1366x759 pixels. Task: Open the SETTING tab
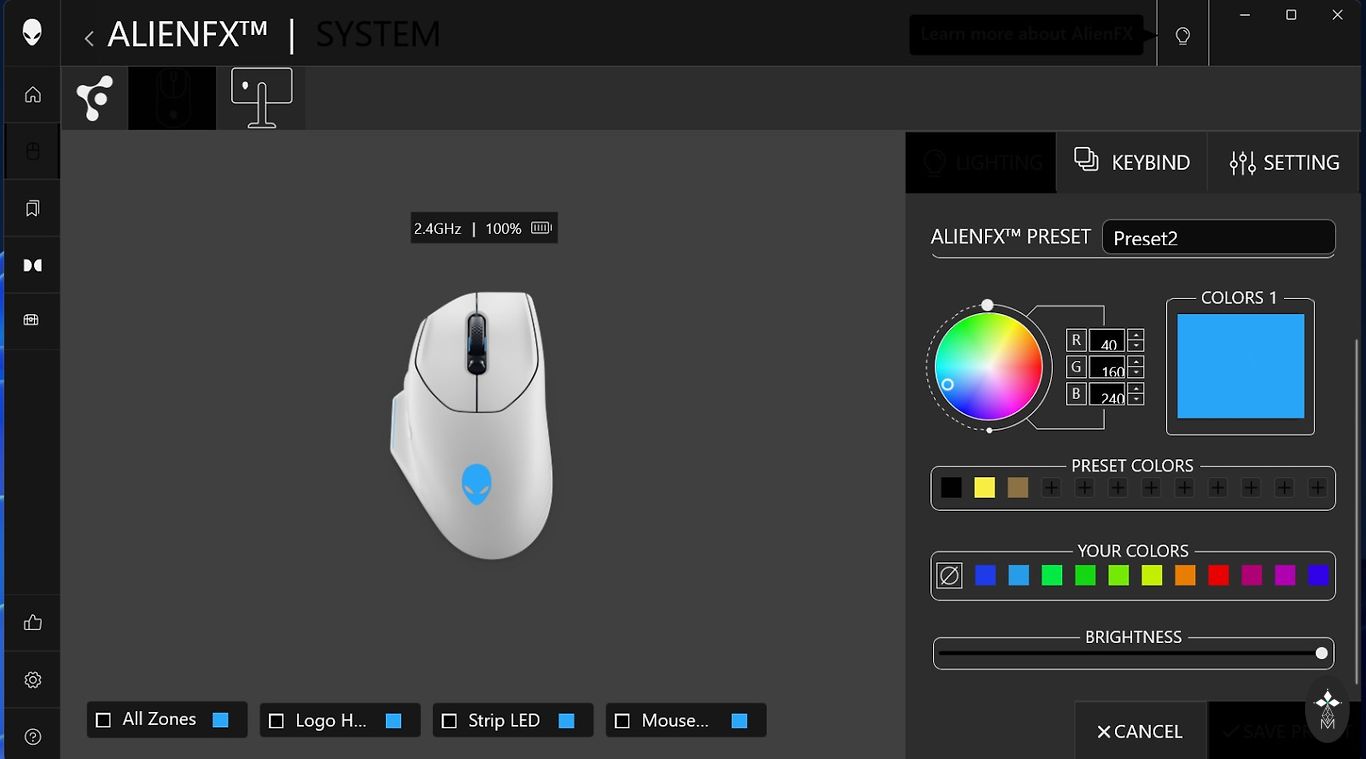pyautogui.click(x=1285, y=162)
